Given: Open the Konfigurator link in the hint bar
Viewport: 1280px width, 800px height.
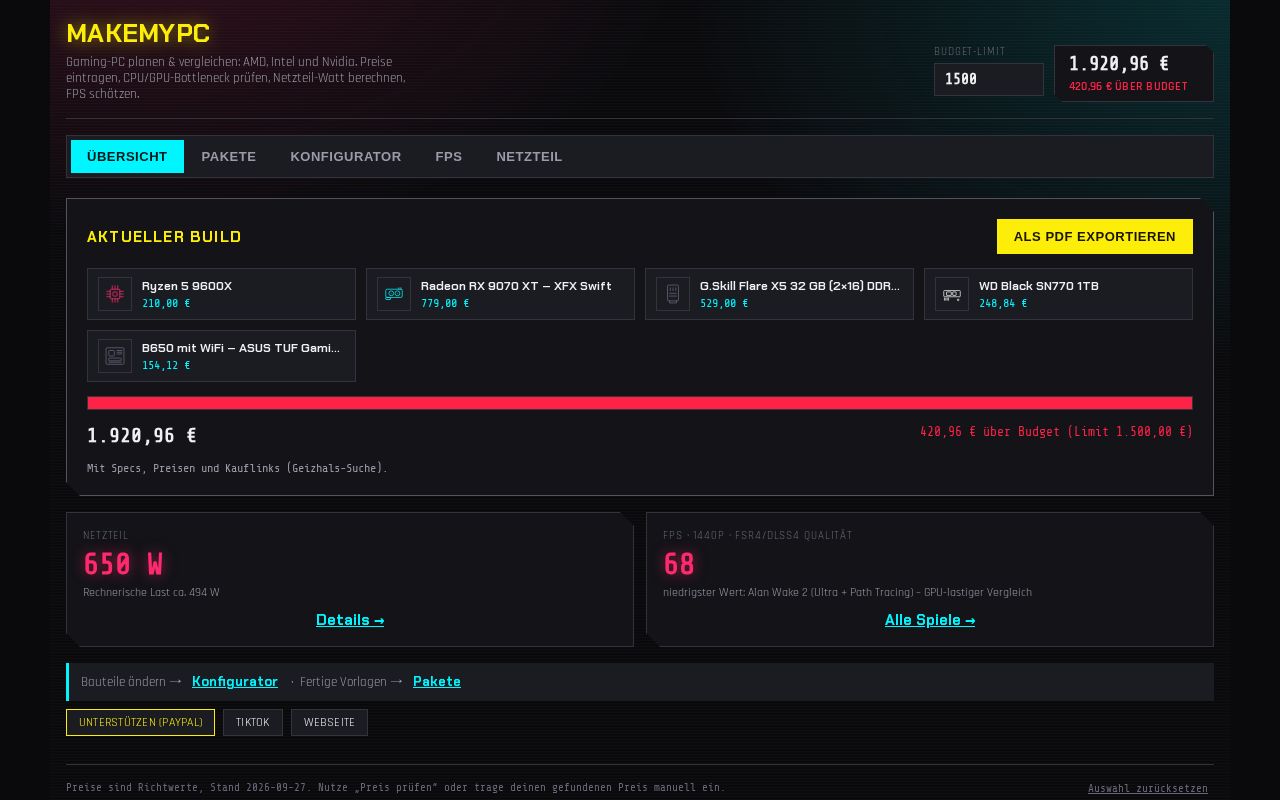Looking at the screenshot, I should point(235,682).
